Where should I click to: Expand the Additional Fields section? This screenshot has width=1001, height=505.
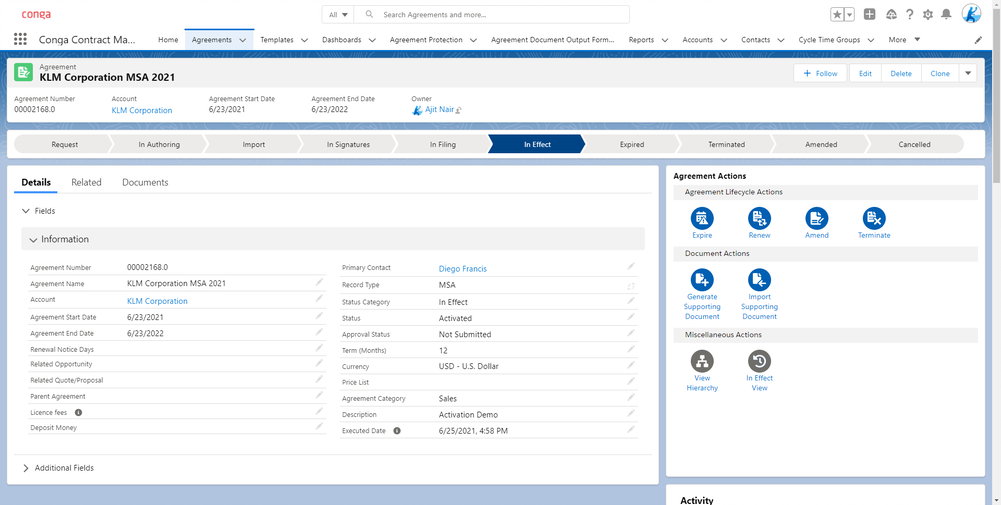[x=26, y=468]
